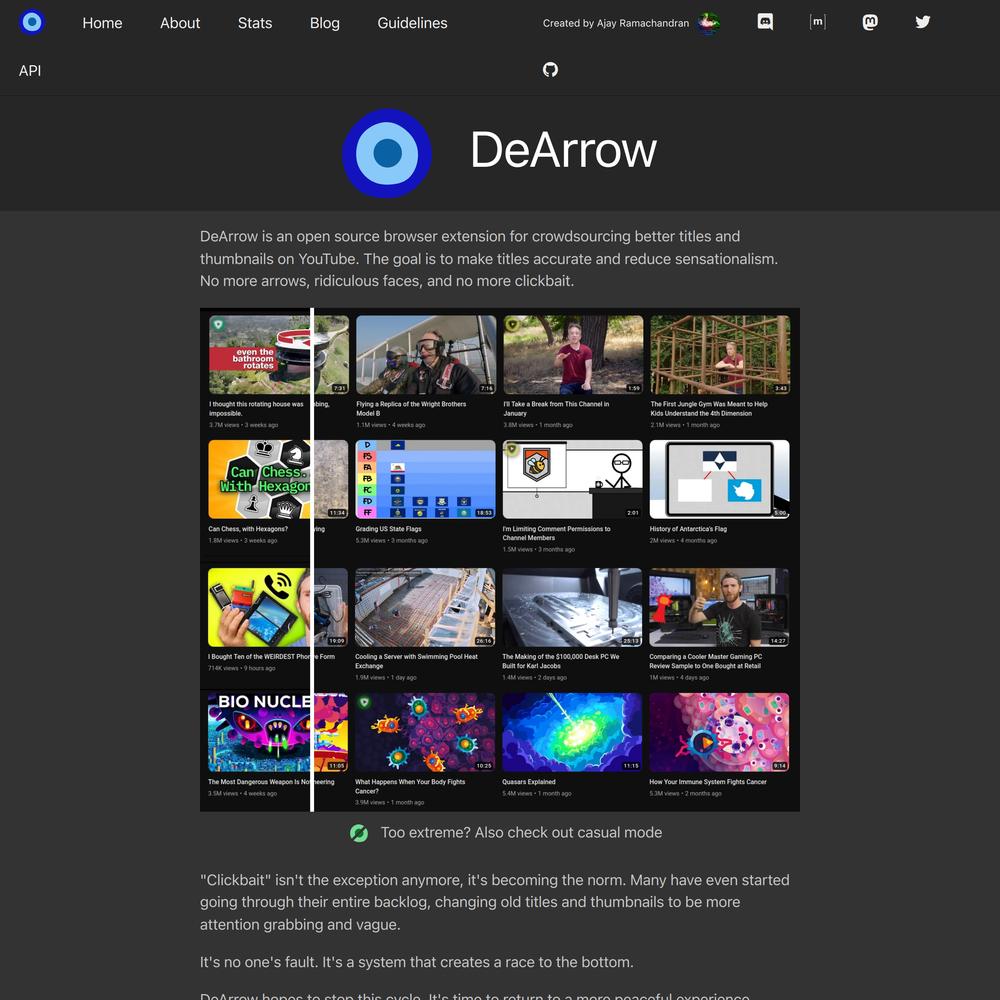This screenshot has width=1000, height=1000.
Task: Open the Blog page
Action: click(325, 23)
